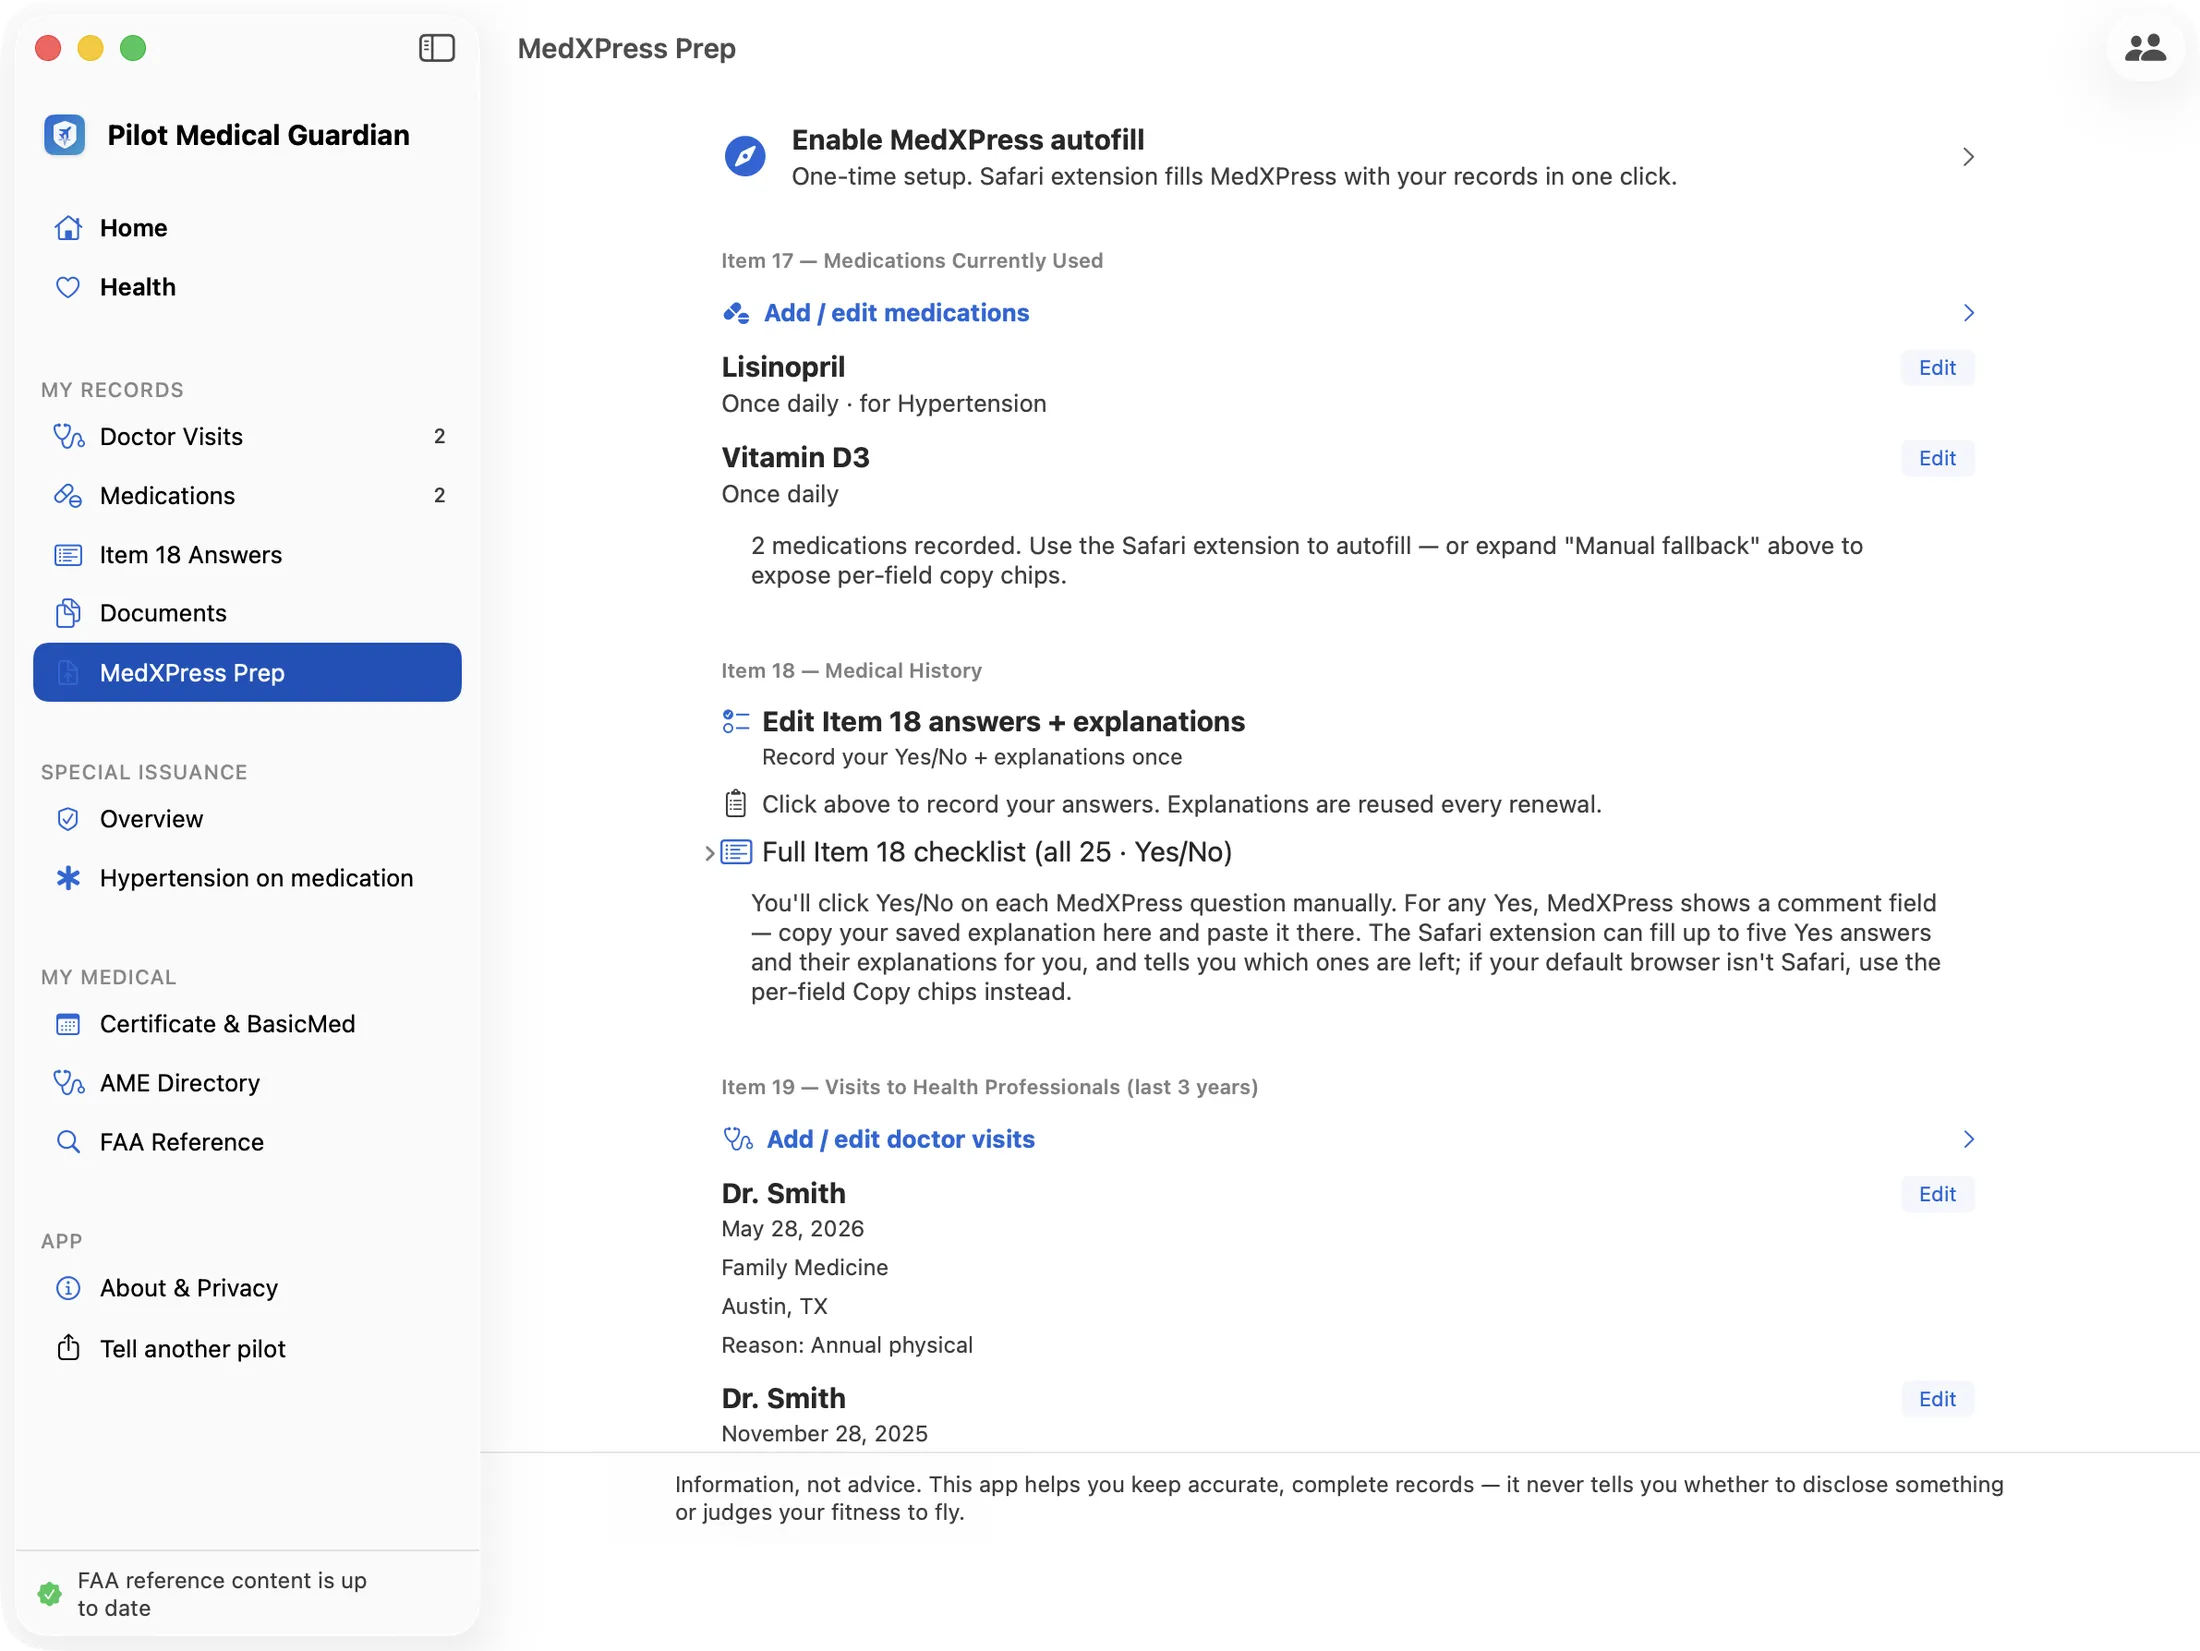
Task: Open the profiles people icon
Action: [2144, 48]
